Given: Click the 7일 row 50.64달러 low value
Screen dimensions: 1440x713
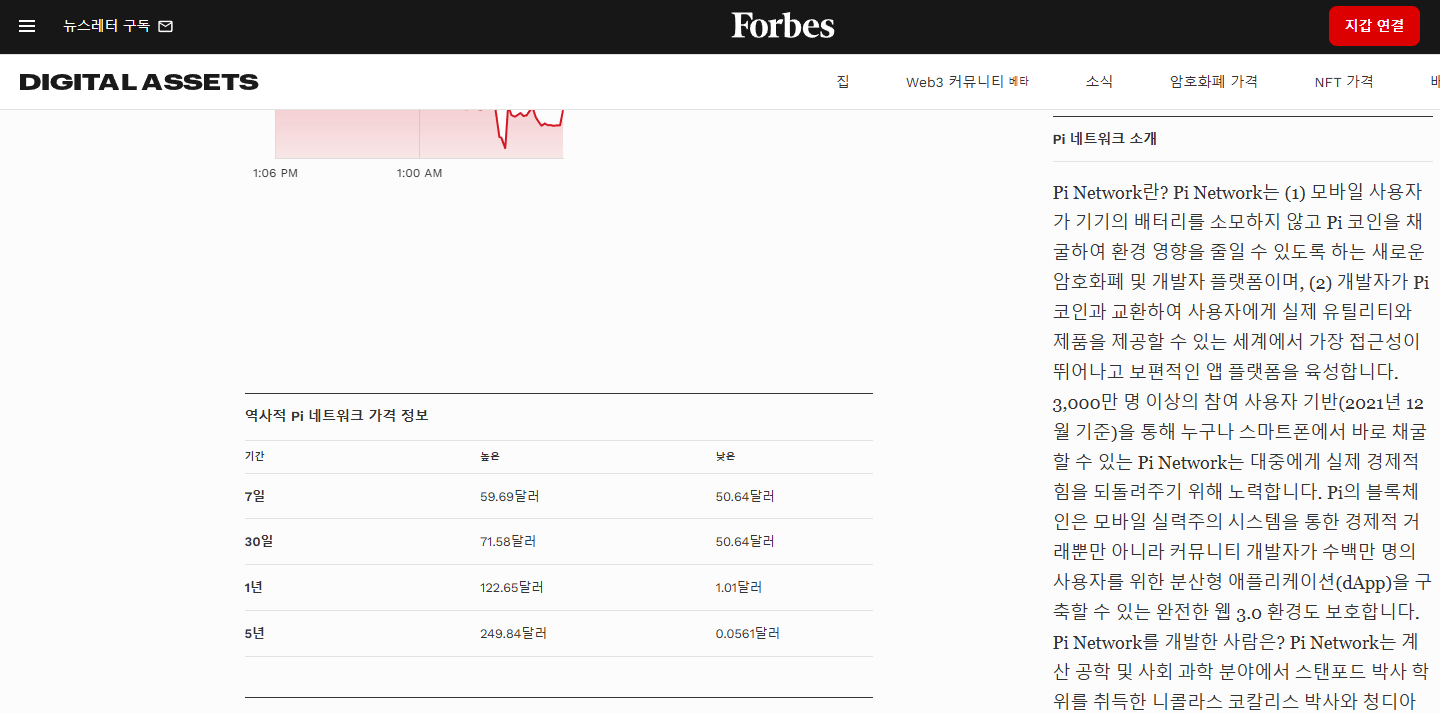Looking at the screenshot, I should coord(745,496).
